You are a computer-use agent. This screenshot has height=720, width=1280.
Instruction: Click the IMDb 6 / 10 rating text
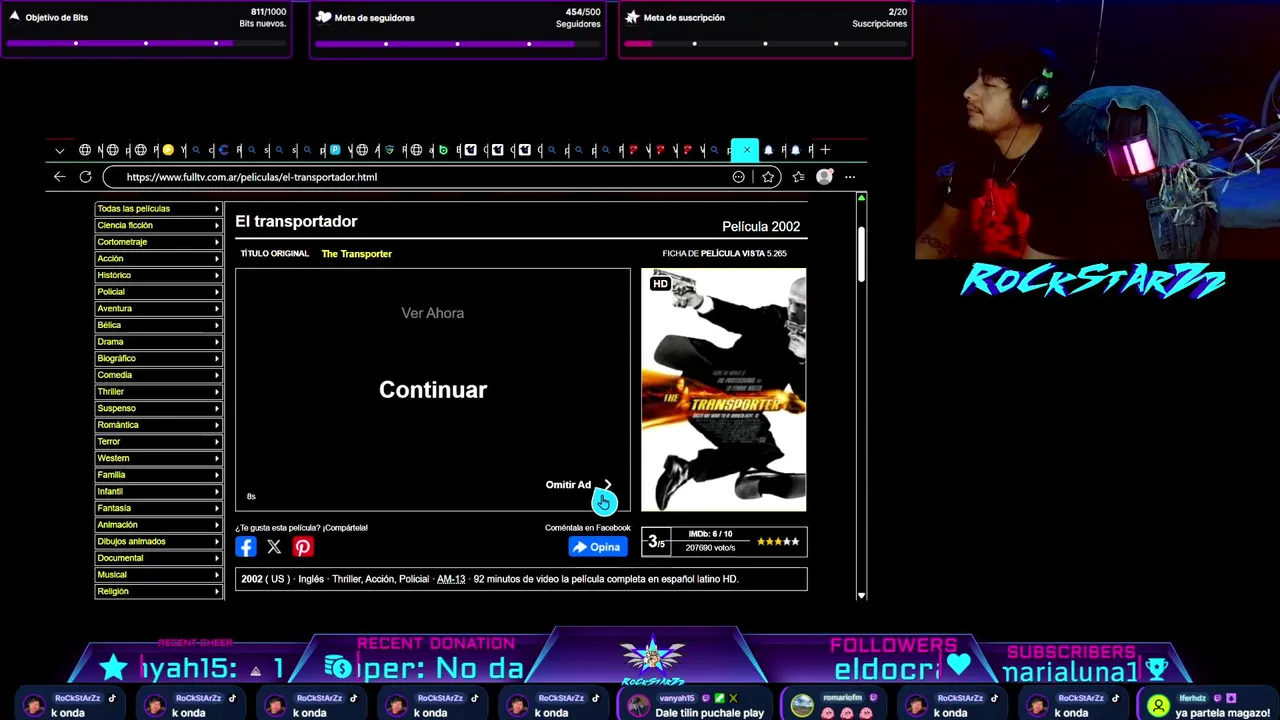click(x=710, y=534)
